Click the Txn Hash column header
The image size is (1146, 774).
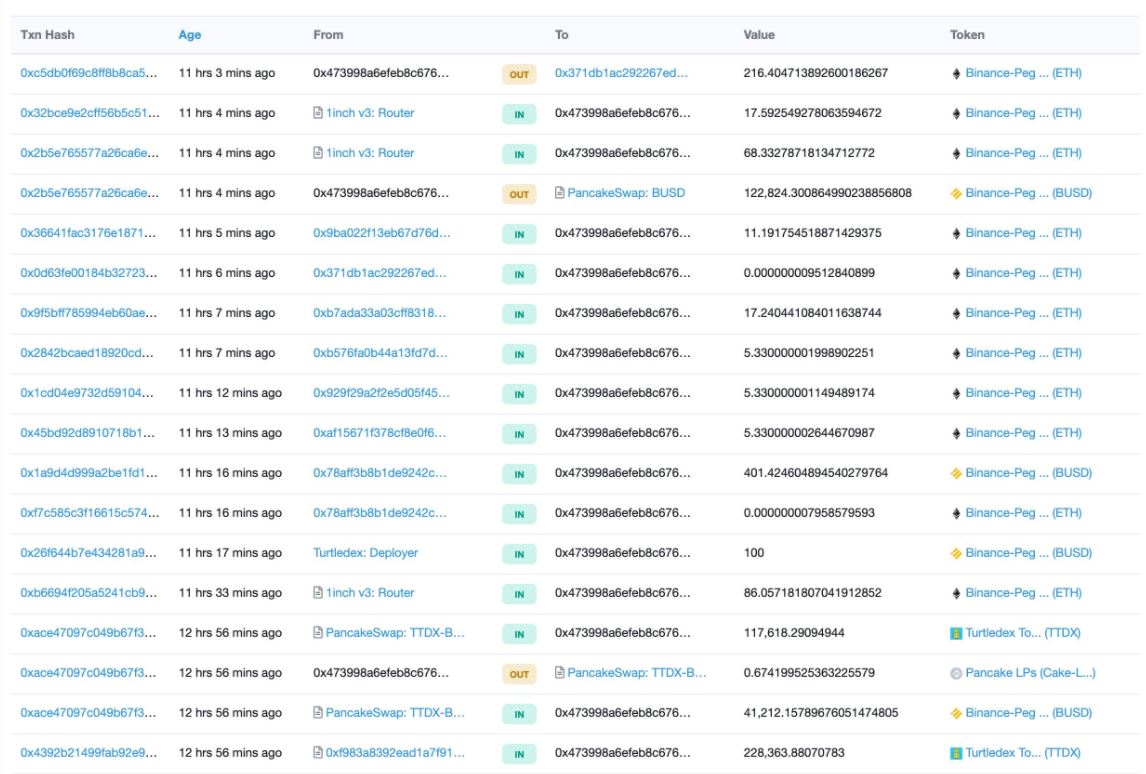pyautogui.click(x=48, y=34)
